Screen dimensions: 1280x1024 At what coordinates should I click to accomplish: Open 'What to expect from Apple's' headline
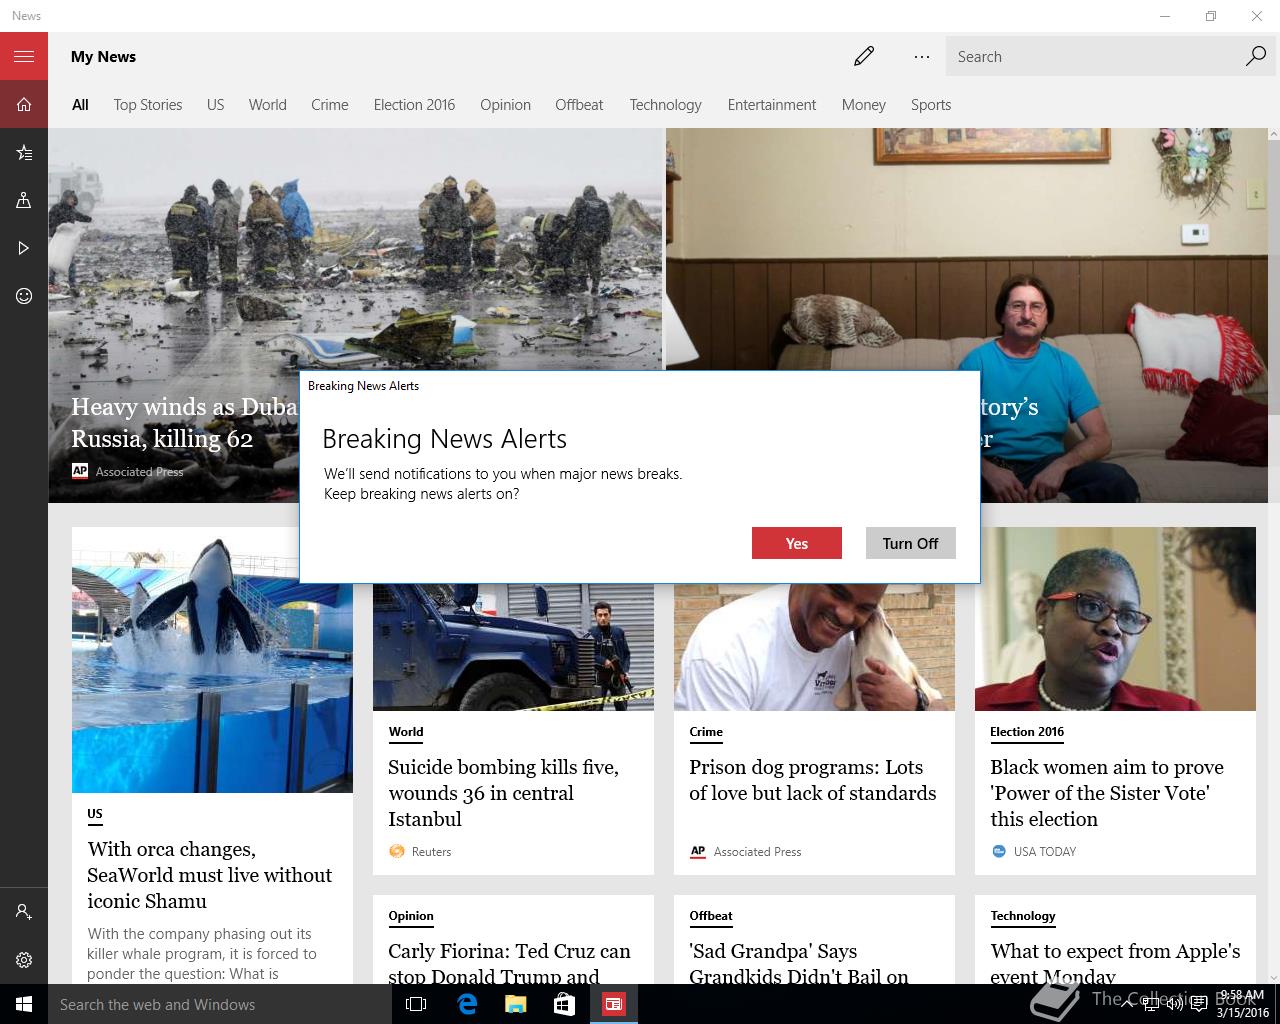click(x=1115, y=962)
